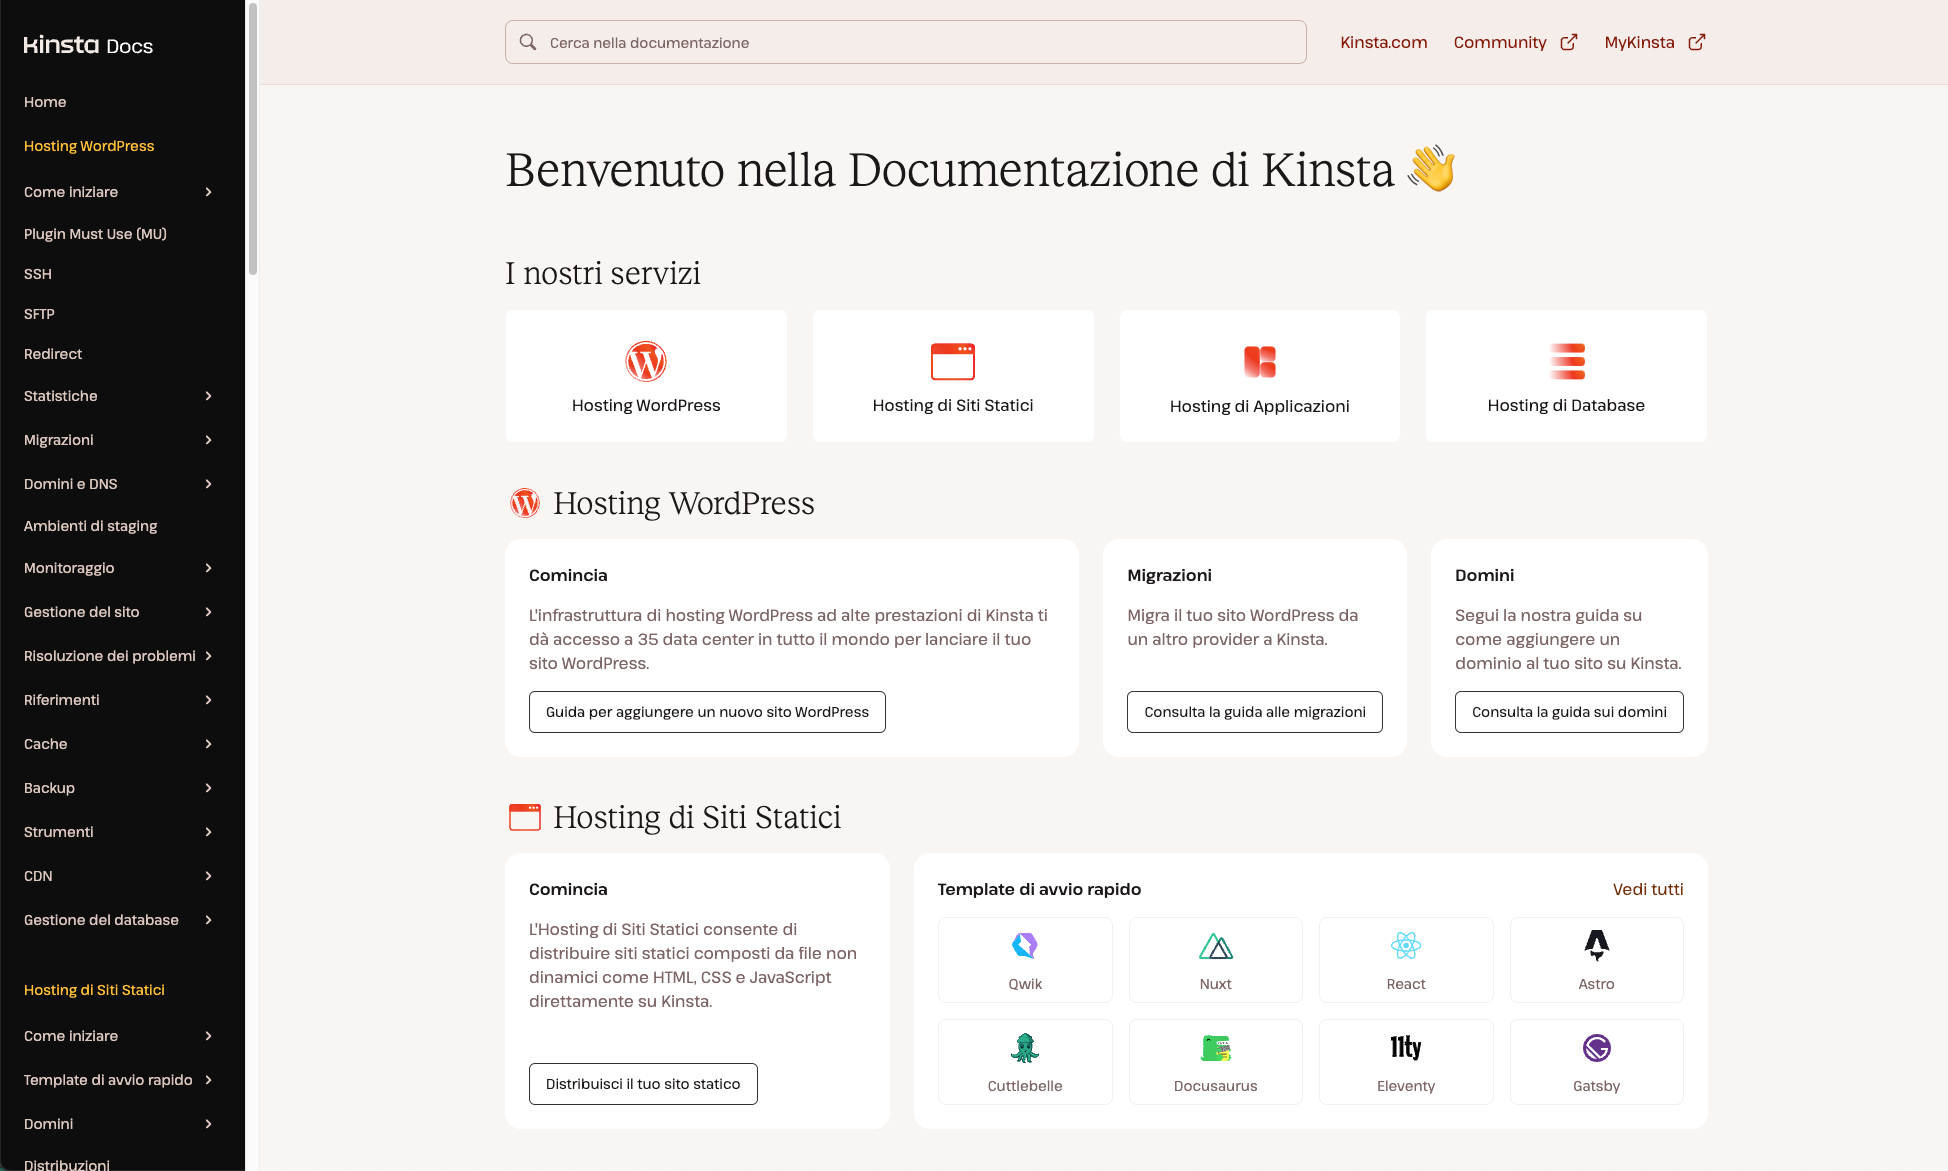1948x1171 pixels.
Task: Click the Docusaurus template icon
Action: [1215, 1047]
